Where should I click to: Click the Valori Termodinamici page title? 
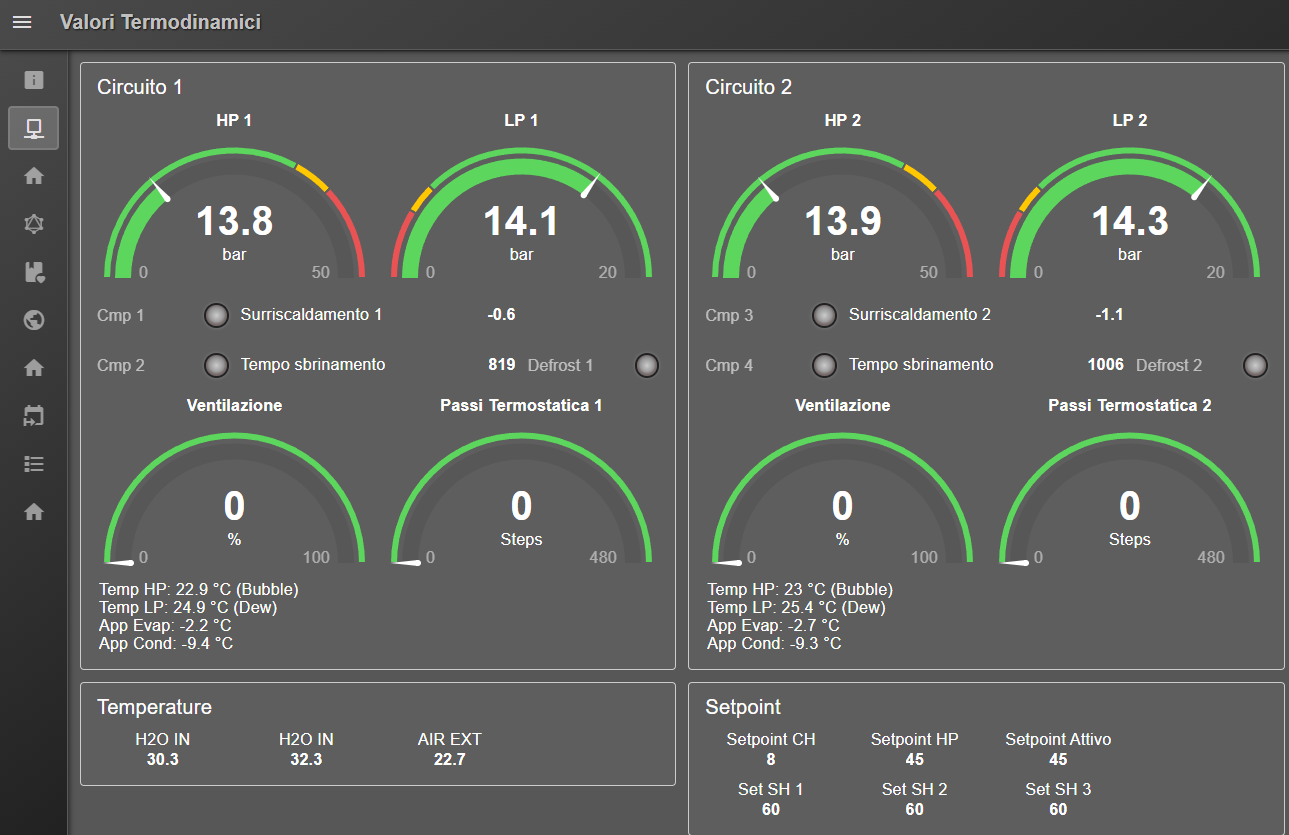(x=160, y=22)
